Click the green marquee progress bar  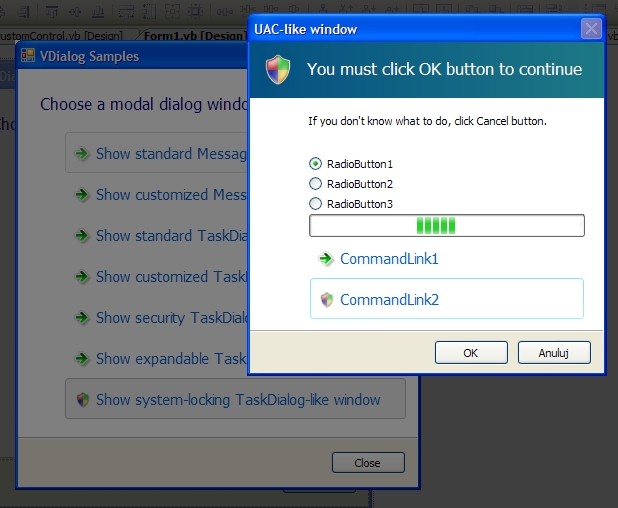coord(447,225)
